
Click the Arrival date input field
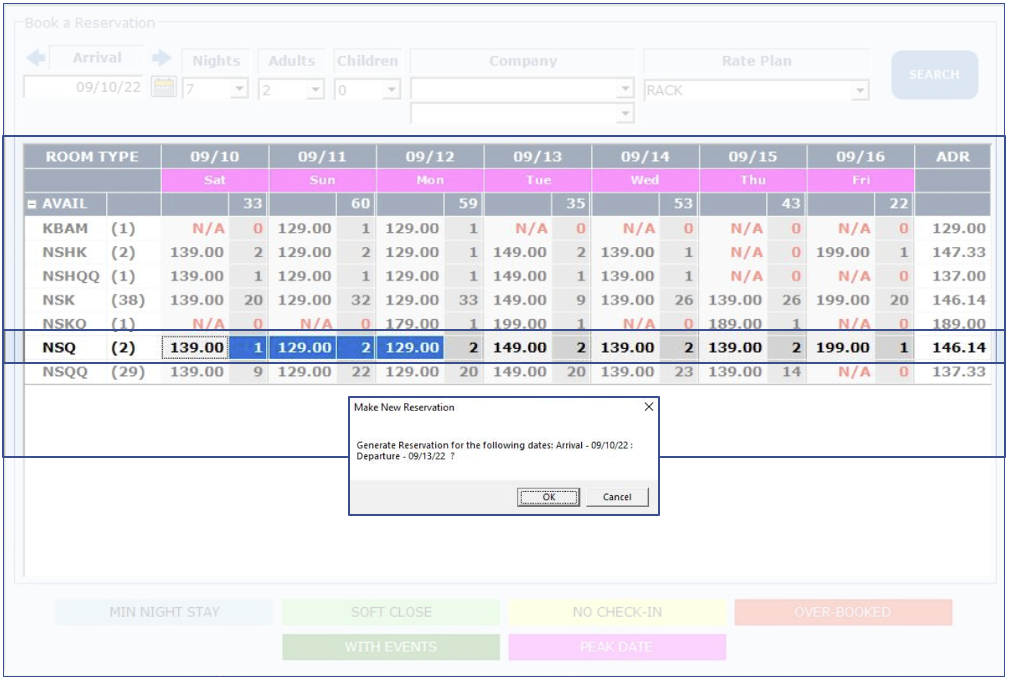[x=85, y=88]
